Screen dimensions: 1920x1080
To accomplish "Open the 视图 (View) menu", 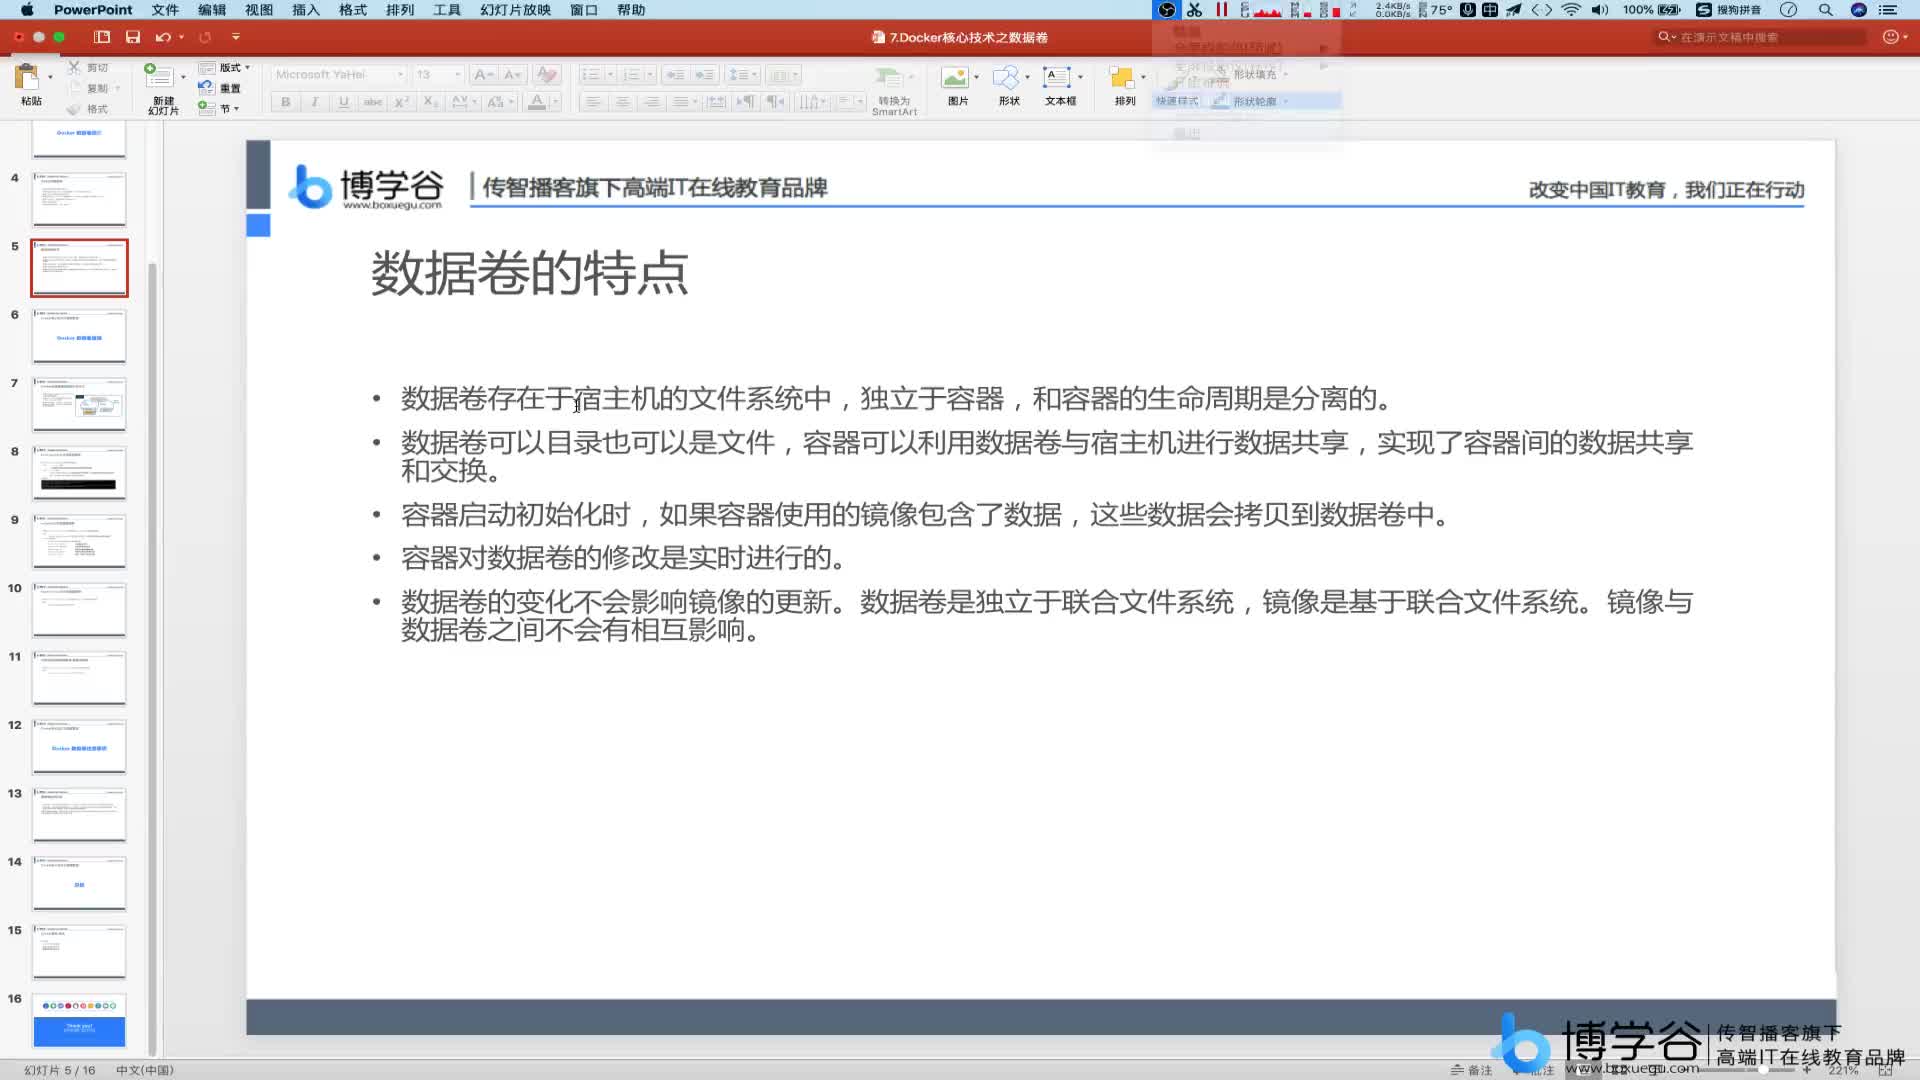I will pos(259,10).
